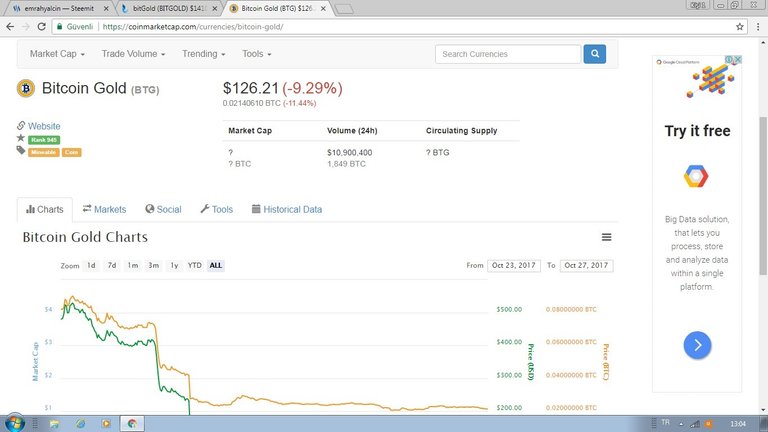The height and width of the screenshot is (432, 768).
Task: Edit the From date Oct 23, 2017
Action: click(514, 265)
